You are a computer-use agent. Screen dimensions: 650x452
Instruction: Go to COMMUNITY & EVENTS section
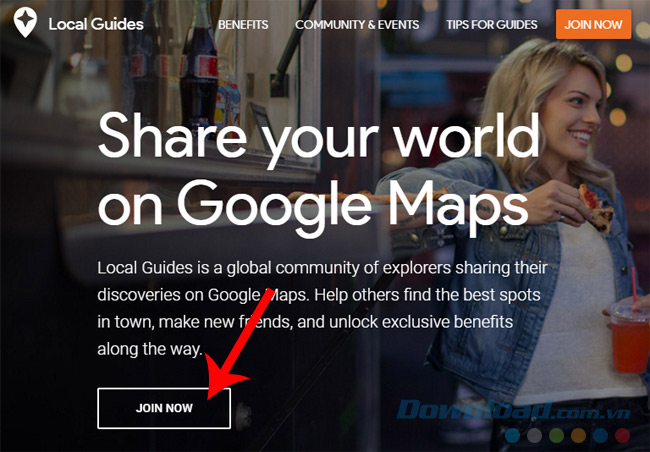point(357,24)
